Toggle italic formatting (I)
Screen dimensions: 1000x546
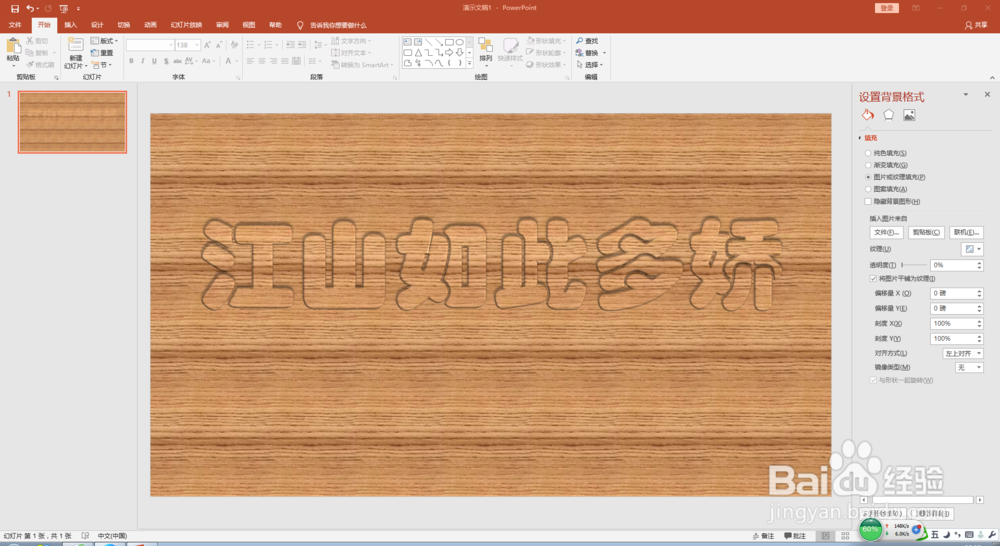point(143,61)
